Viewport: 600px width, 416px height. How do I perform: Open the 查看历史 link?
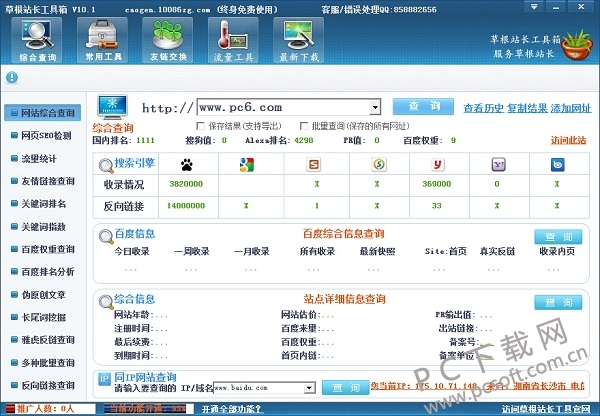point(484,108)
